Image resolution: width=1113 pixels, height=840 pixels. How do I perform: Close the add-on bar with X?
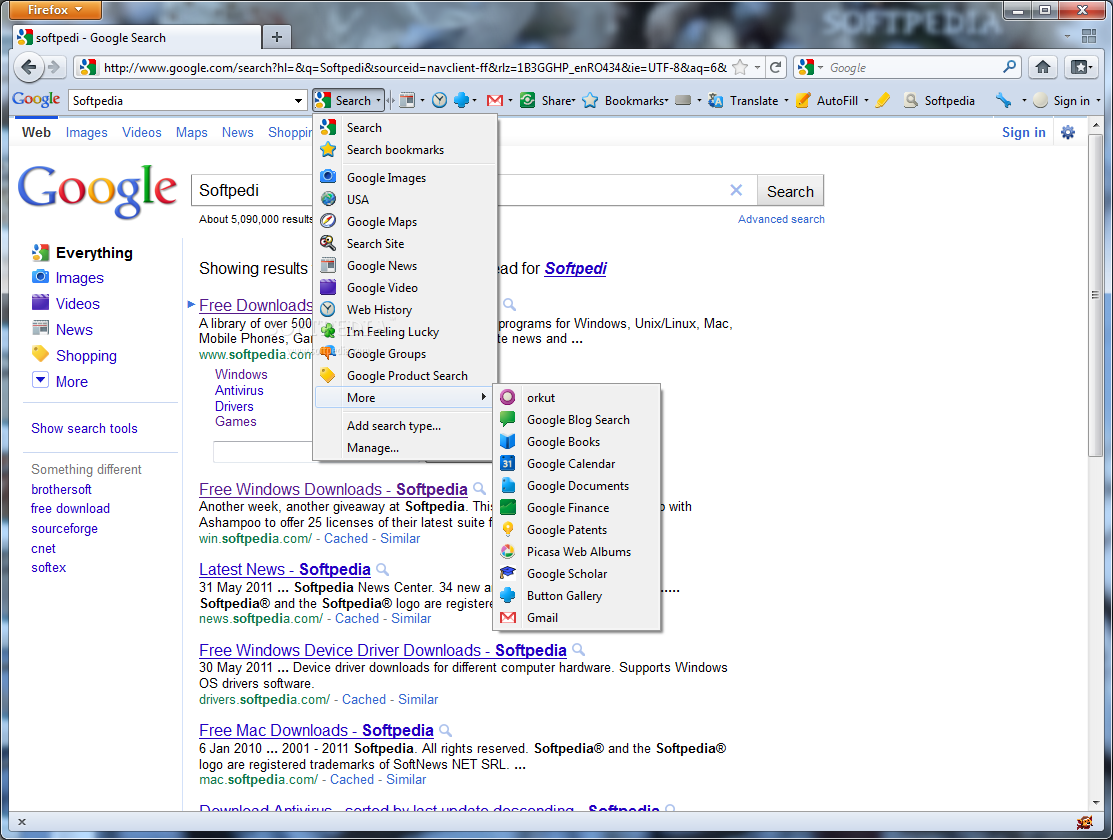[x=22, y=822]
